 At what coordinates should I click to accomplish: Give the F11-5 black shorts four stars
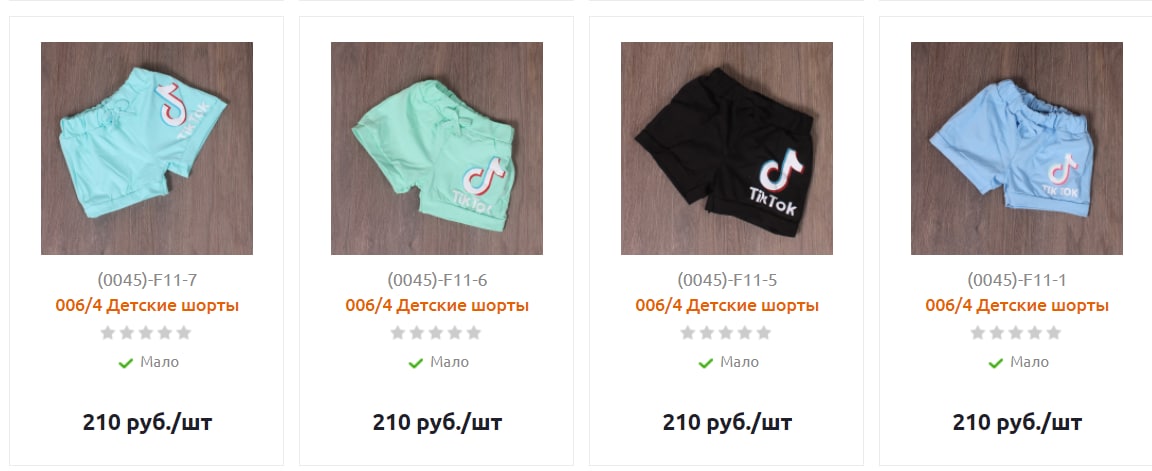pos(745,333)
